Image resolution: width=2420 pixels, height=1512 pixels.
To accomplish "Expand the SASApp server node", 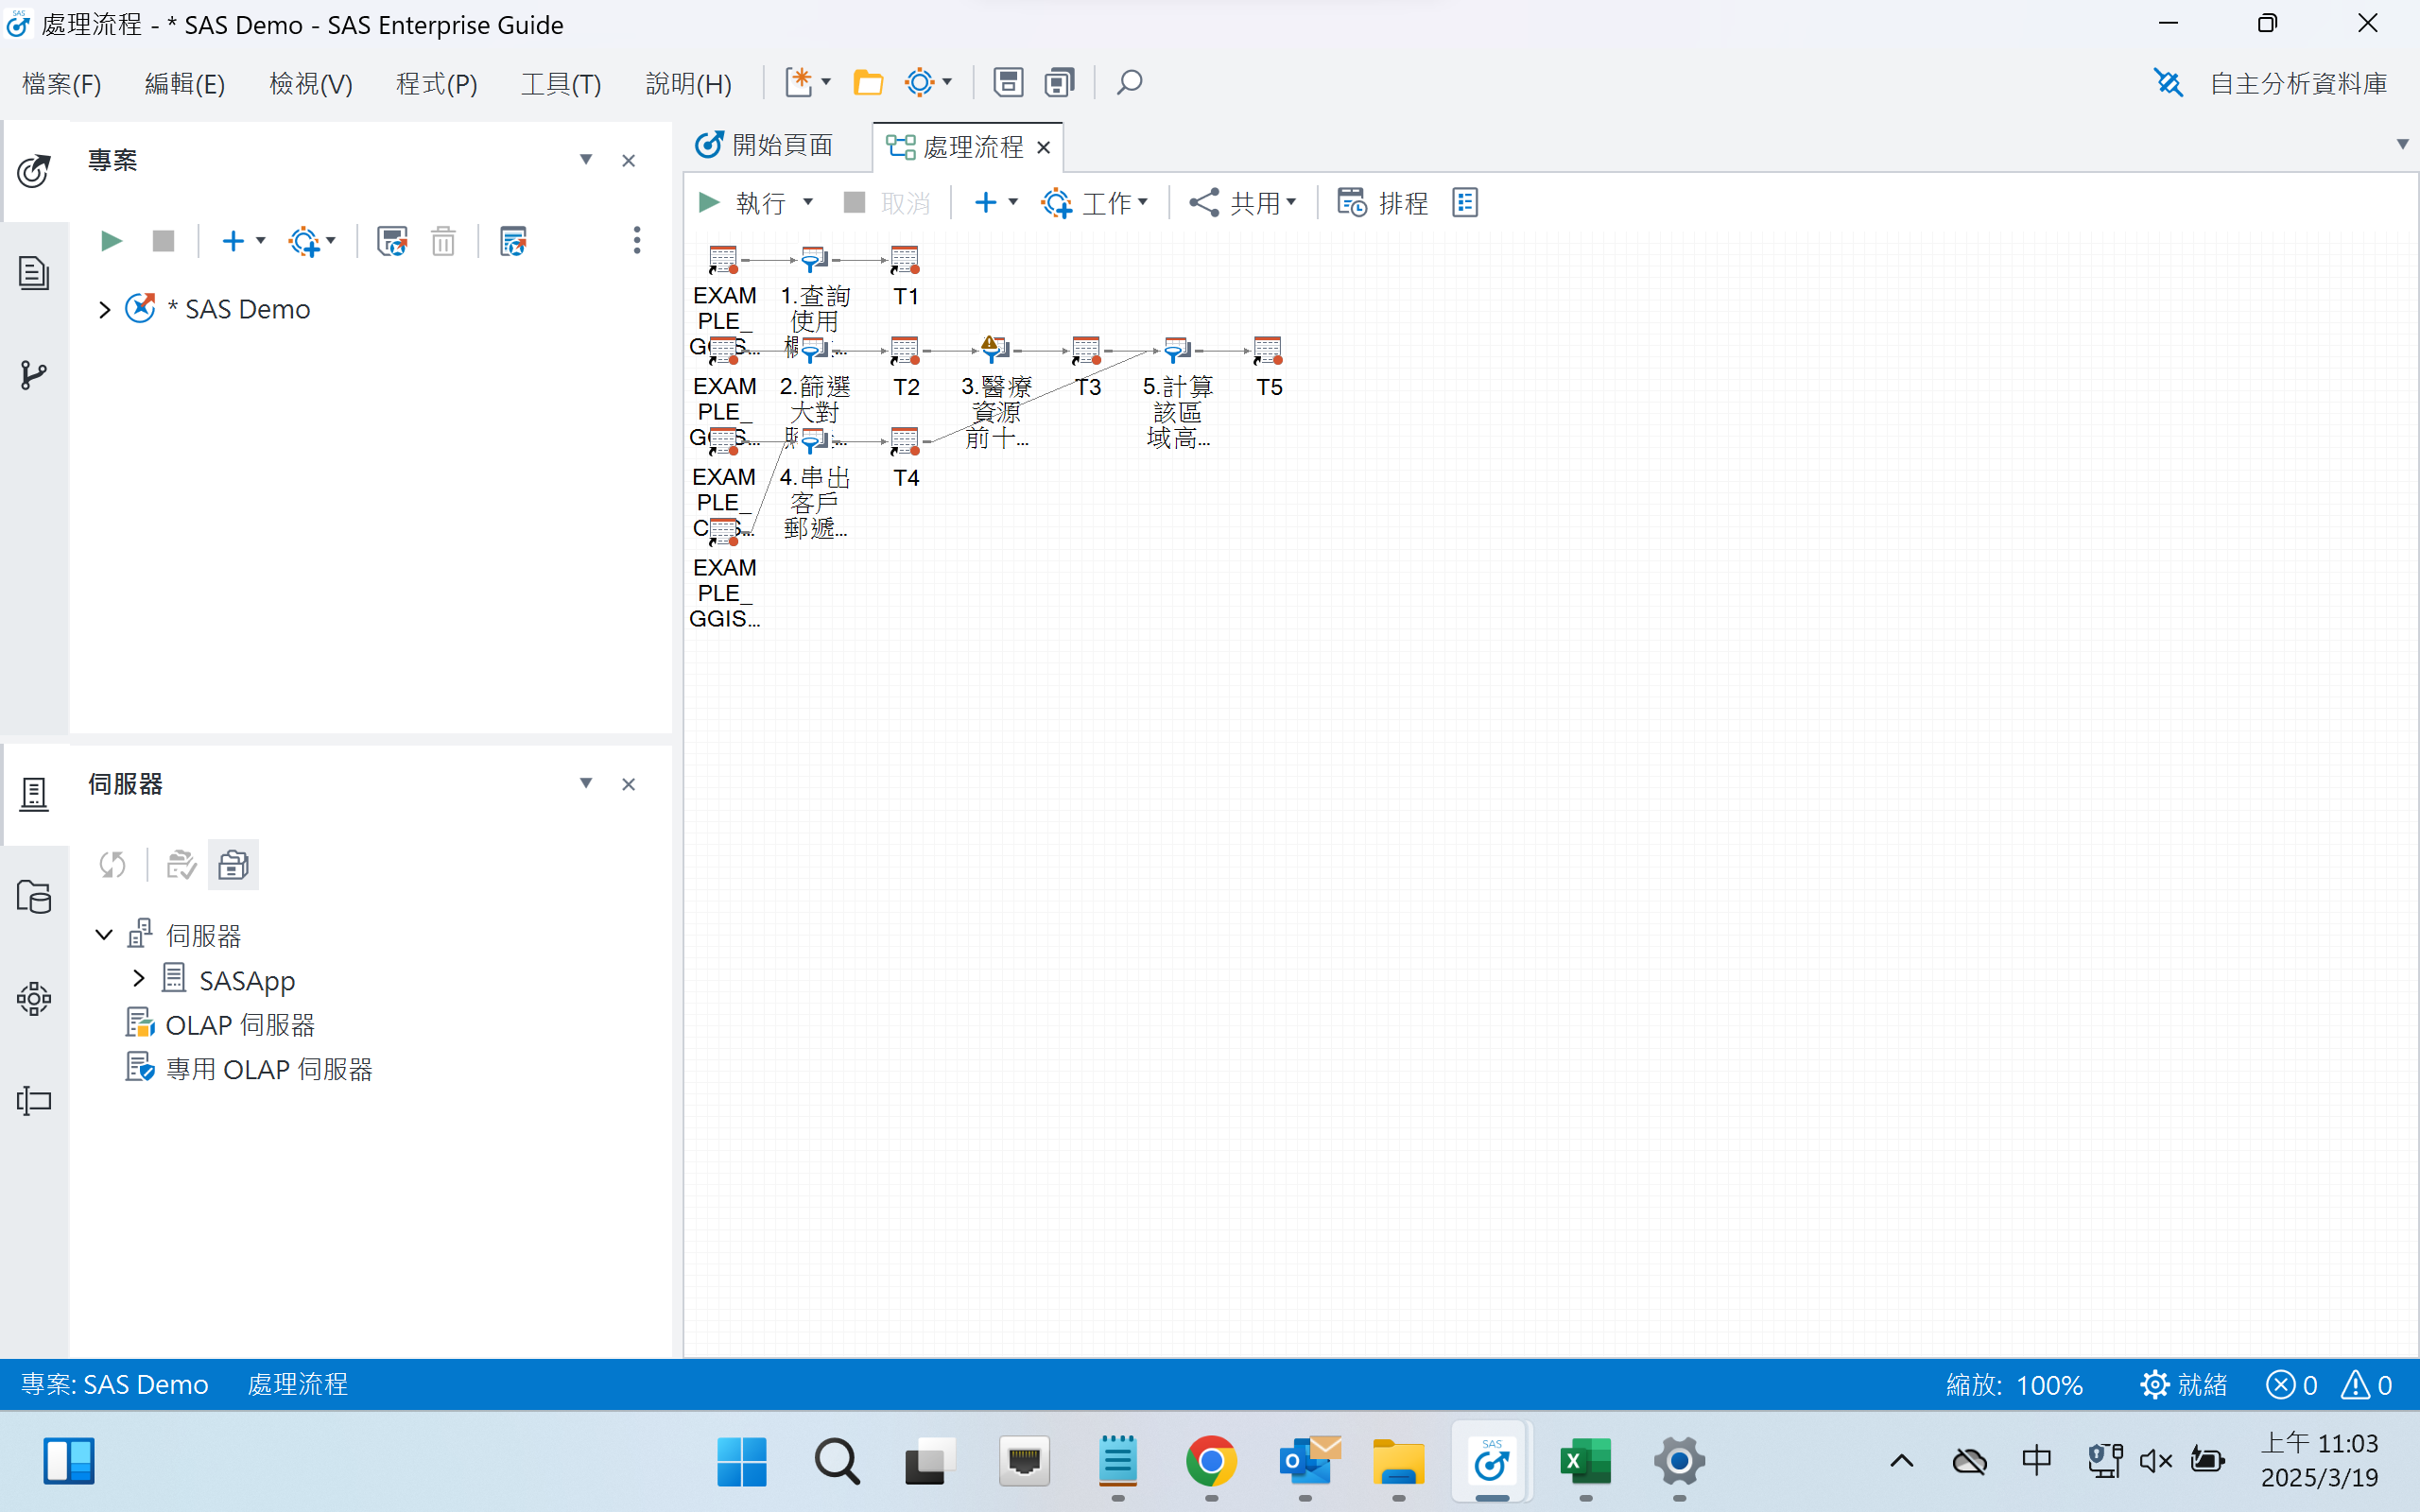I will (139, 978).
